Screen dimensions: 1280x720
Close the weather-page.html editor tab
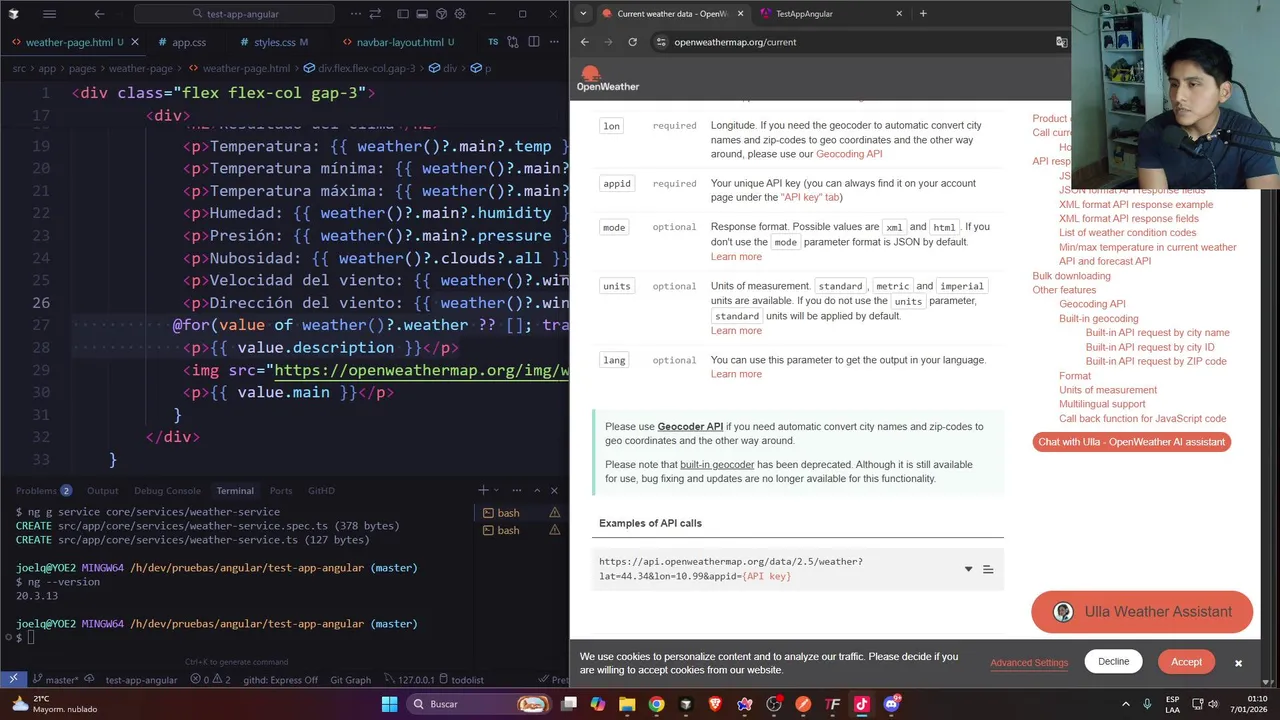click(x=134, y=42)
